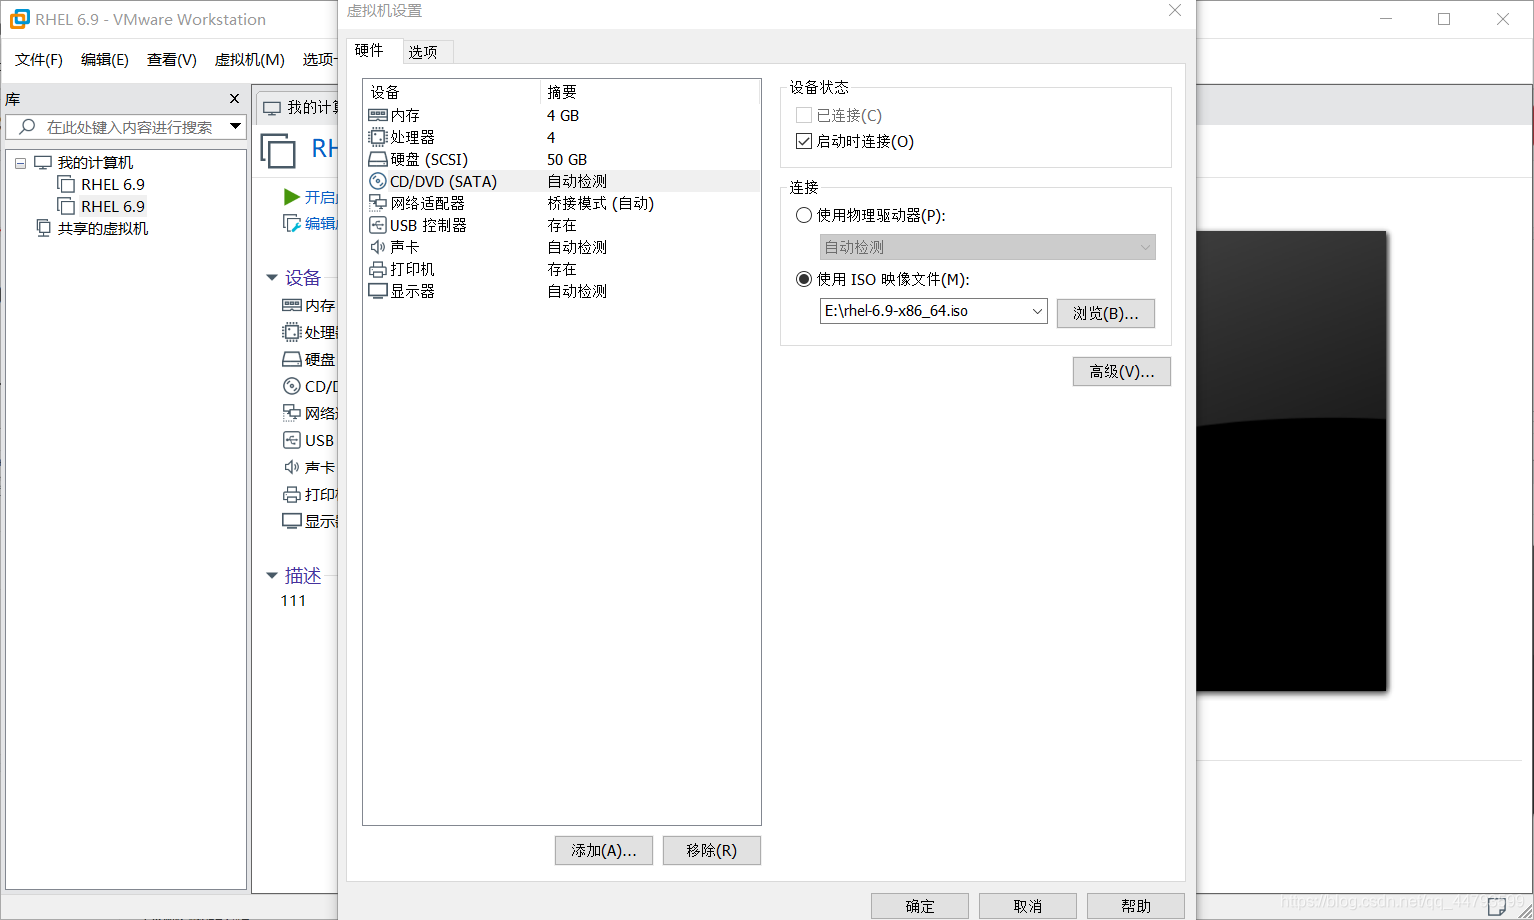
Task: Click the 桥接模式 (自动) summary text
Action: pyautogui.click(x=601, y=203)
